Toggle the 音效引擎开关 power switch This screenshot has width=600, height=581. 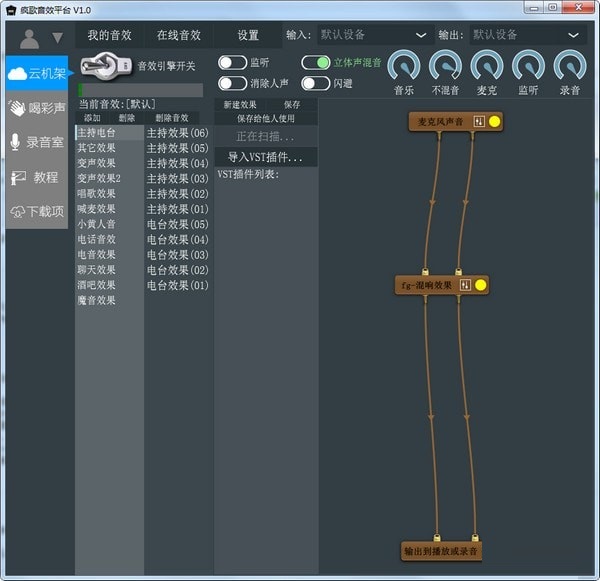pyautogui.click(x=106, y=66)
